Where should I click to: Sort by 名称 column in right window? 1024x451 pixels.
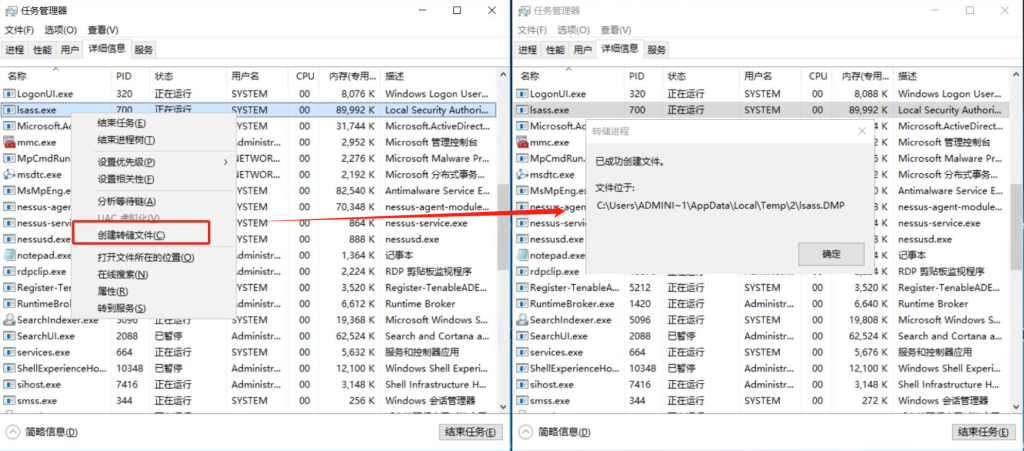[569, 76]
